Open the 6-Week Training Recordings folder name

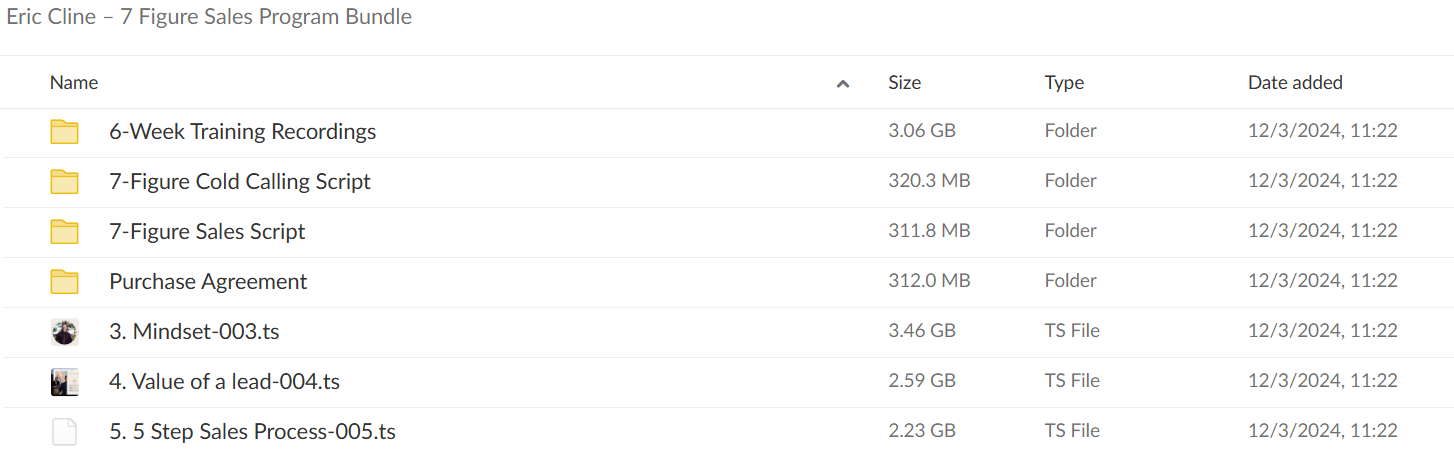coord(243,132)
